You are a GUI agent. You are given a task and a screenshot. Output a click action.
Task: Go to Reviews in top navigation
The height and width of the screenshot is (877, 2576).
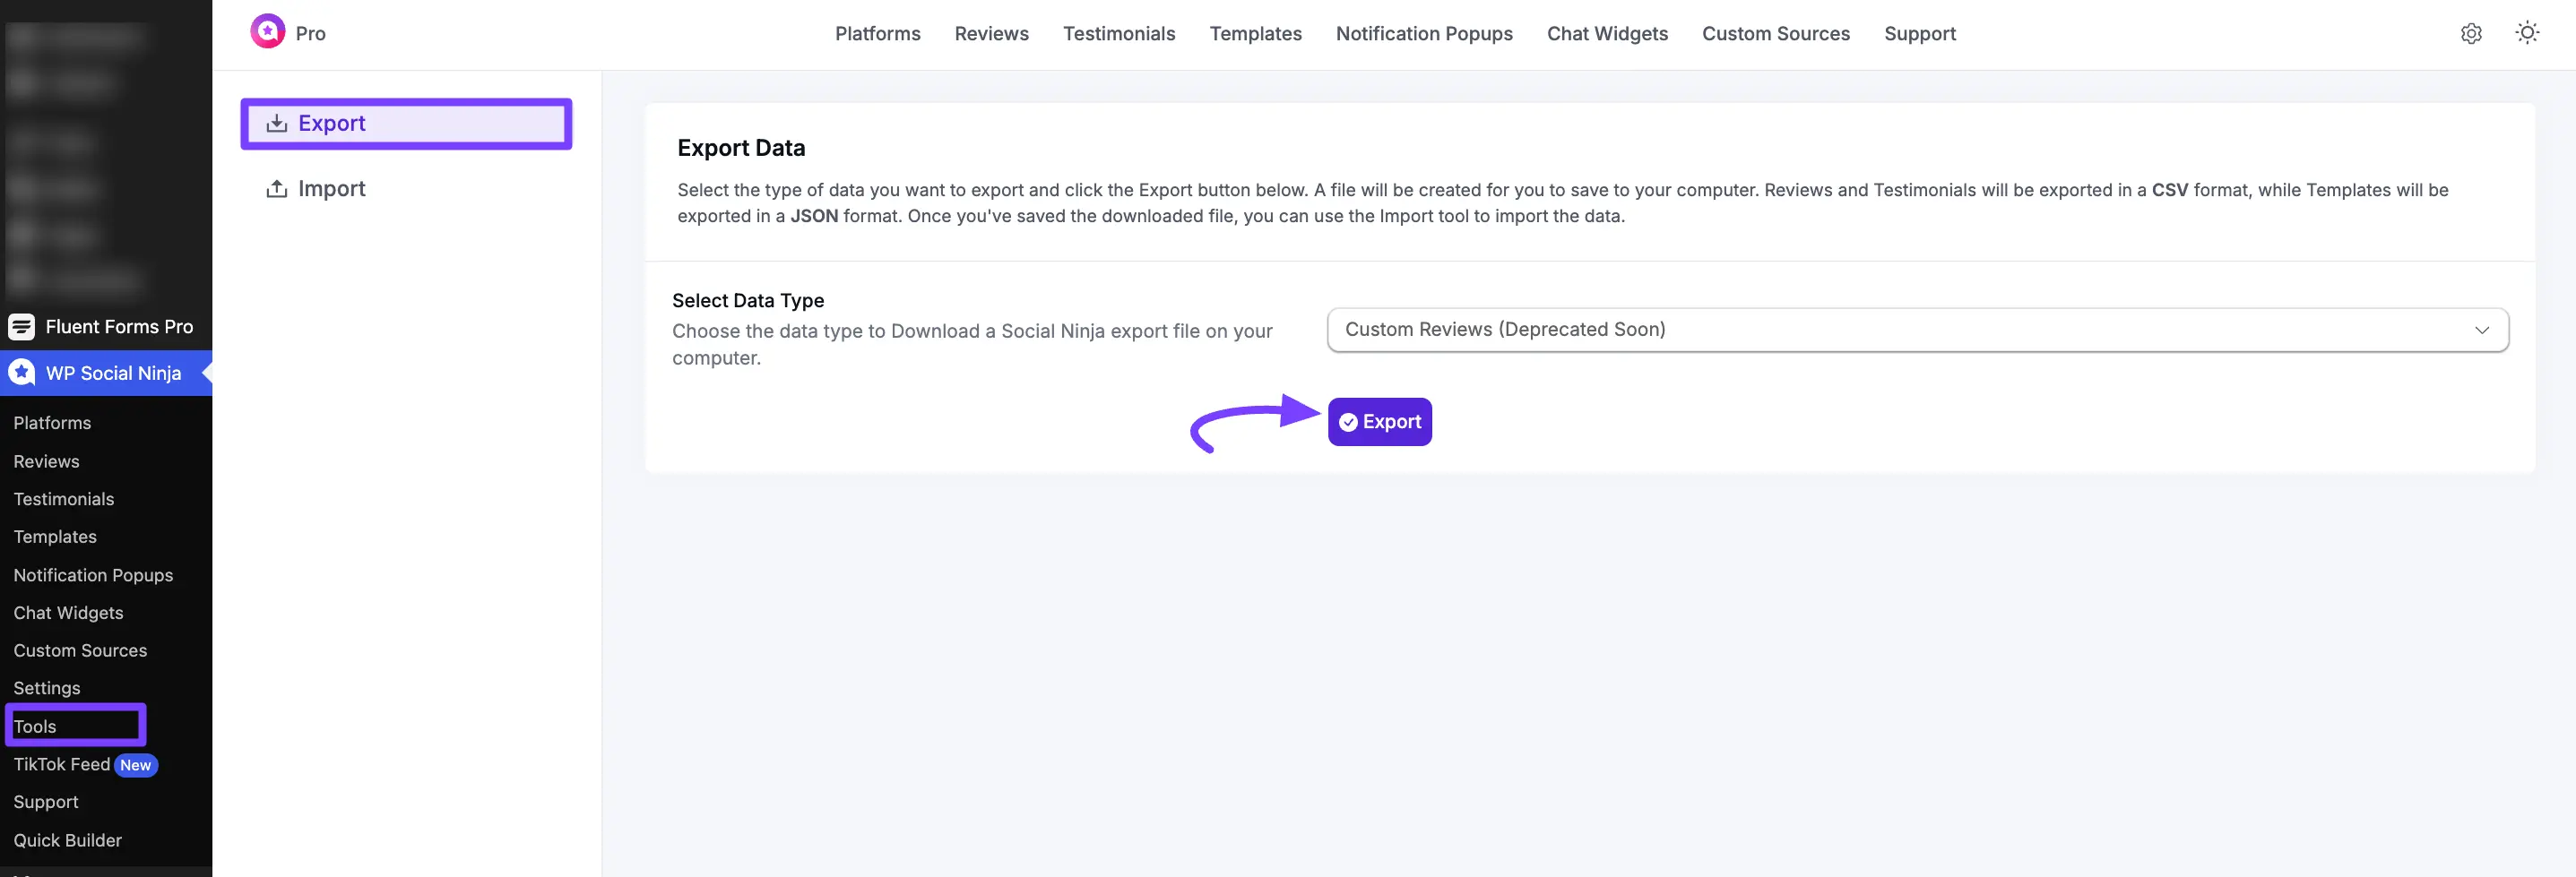pyautogui.click(x=990, y=34)
